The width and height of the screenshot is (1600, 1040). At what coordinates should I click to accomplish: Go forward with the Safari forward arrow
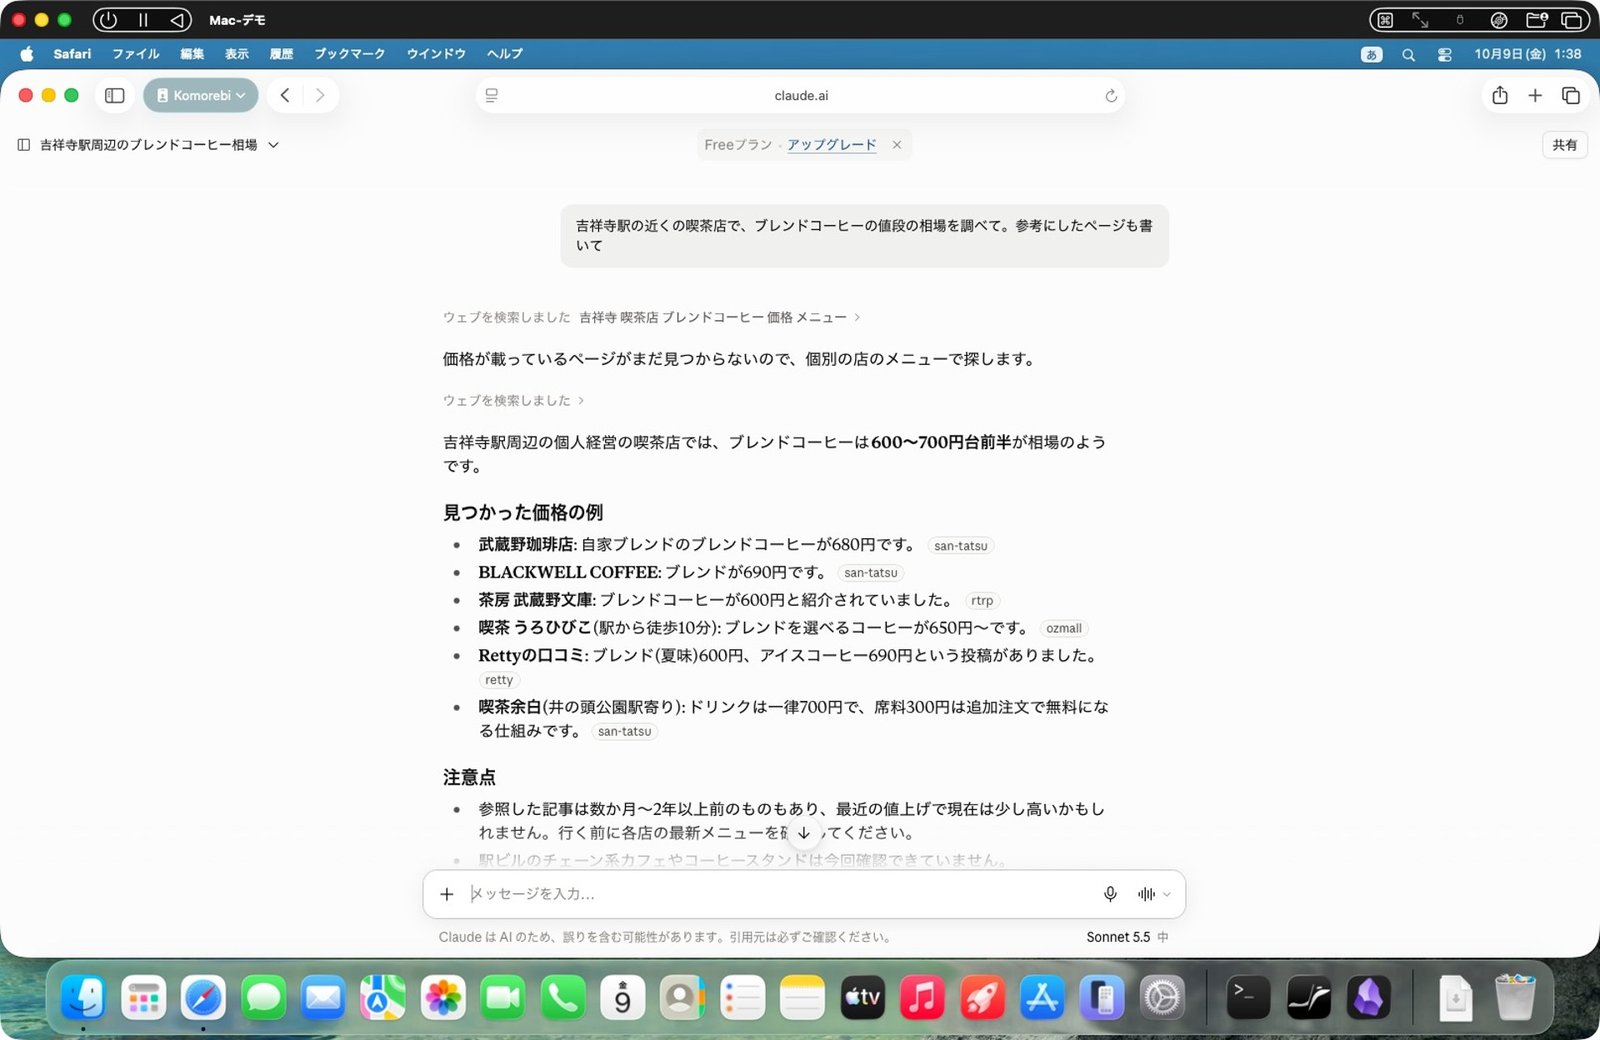pos(320,95)
